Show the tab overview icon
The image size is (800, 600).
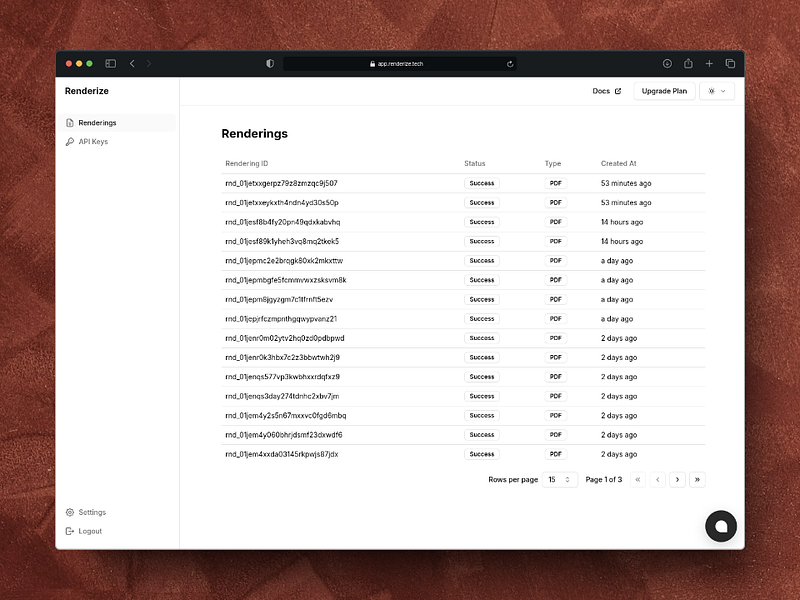point(730,64)
